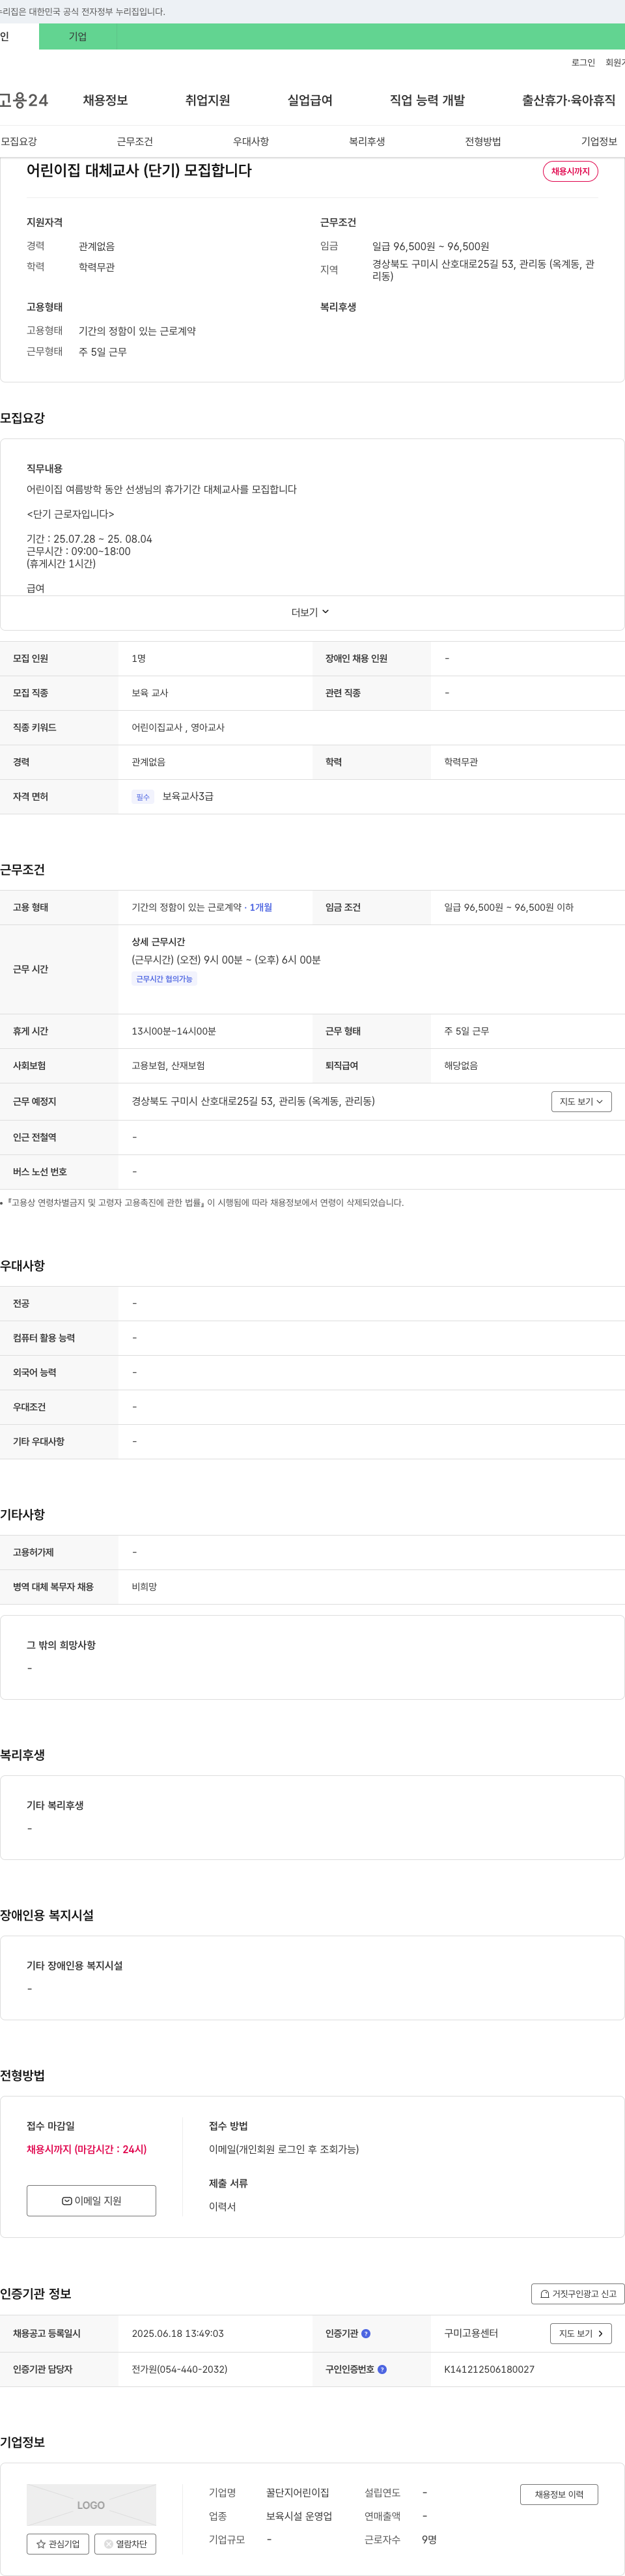Report with 거짓구인광고 신고 button

pyautogui.click(x=578, y=2294)
